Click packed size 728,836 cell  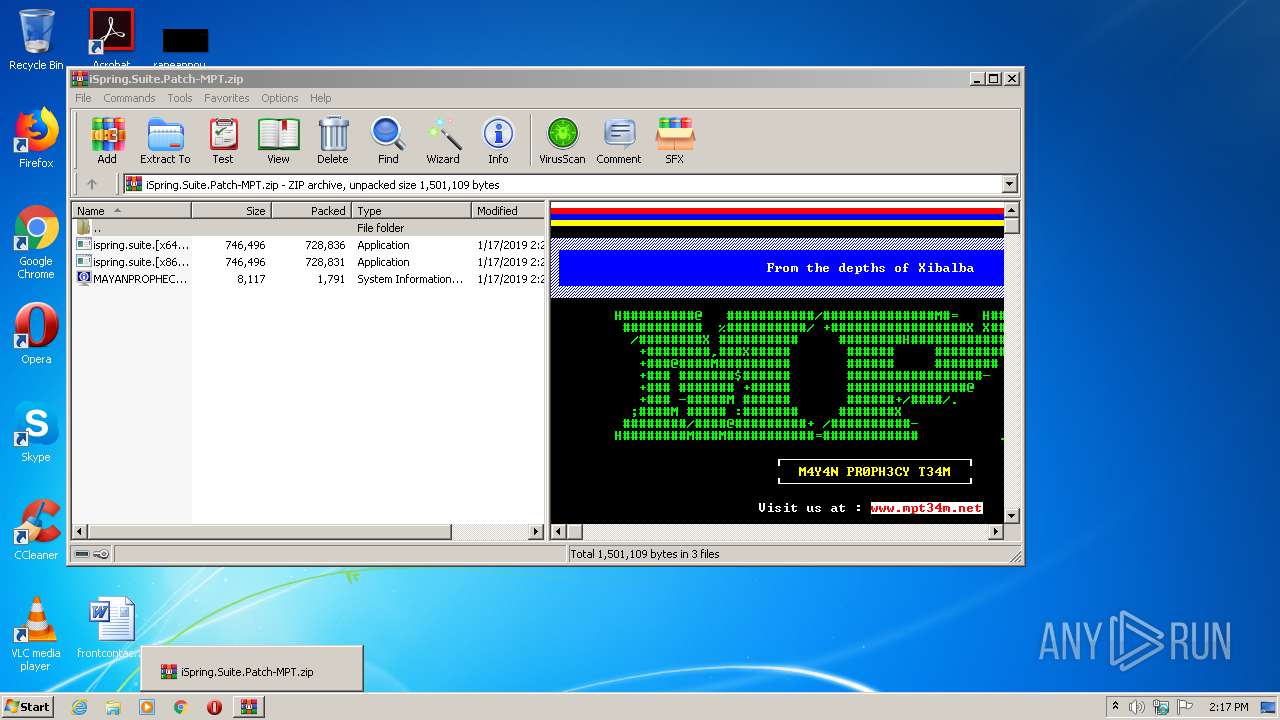click(323, 245)
